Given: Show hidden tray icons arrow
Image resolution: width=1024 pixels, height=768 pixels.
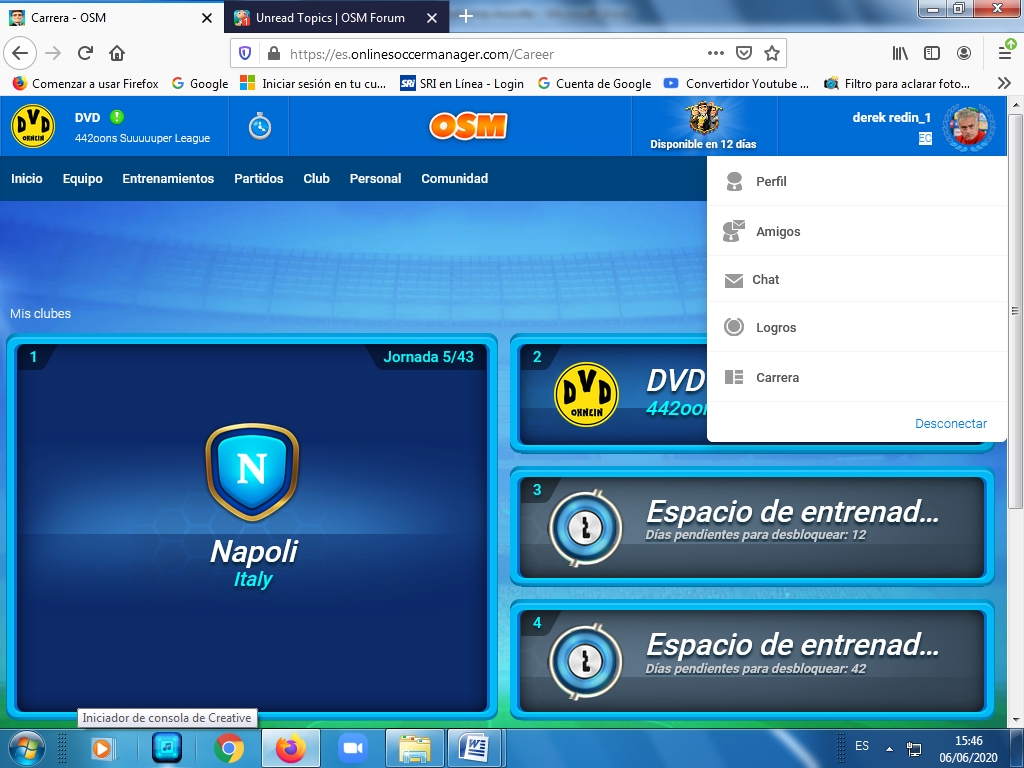Looking at the screenshot, I should click(x=889, y=748).
